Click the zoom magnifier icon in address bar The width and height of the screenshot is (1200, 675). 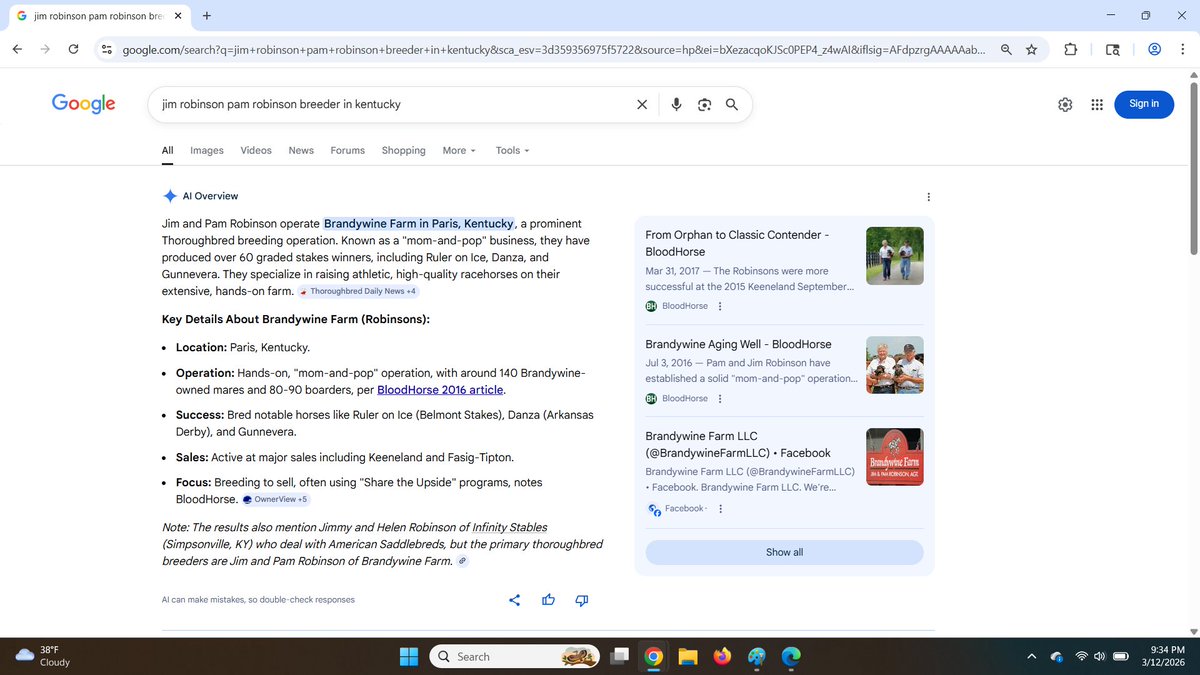(1006, 49)
